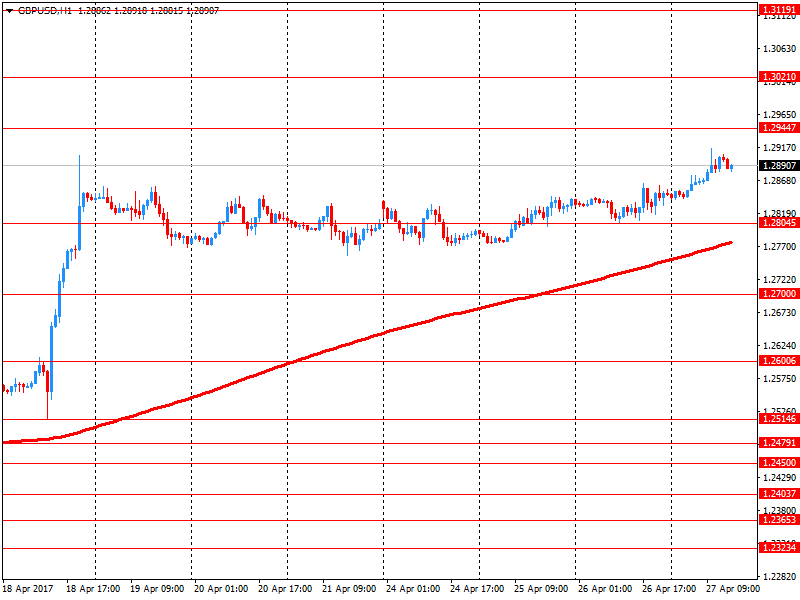The image size is (800, 600).
Task: Open the chart menu triangle beside GBPUSD,H1
Action: 9,11
